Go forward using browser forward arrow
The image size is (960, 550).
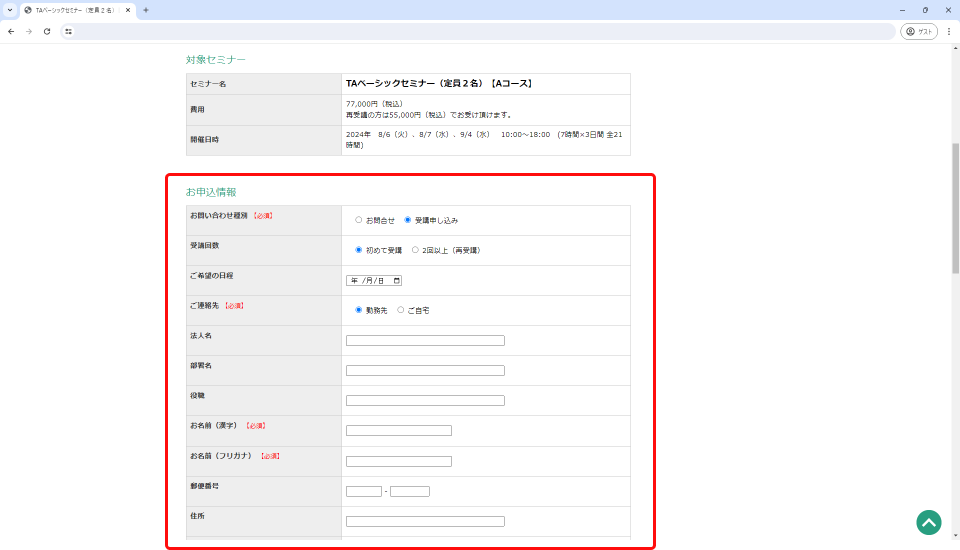click(29, 31)
